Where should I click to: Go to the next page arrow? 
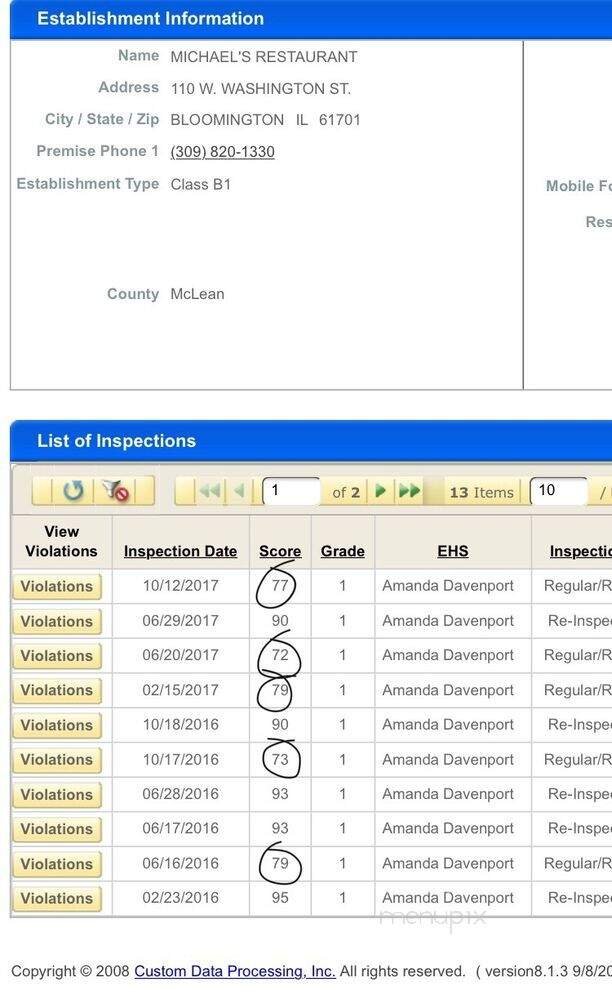[x=381, y=491]
